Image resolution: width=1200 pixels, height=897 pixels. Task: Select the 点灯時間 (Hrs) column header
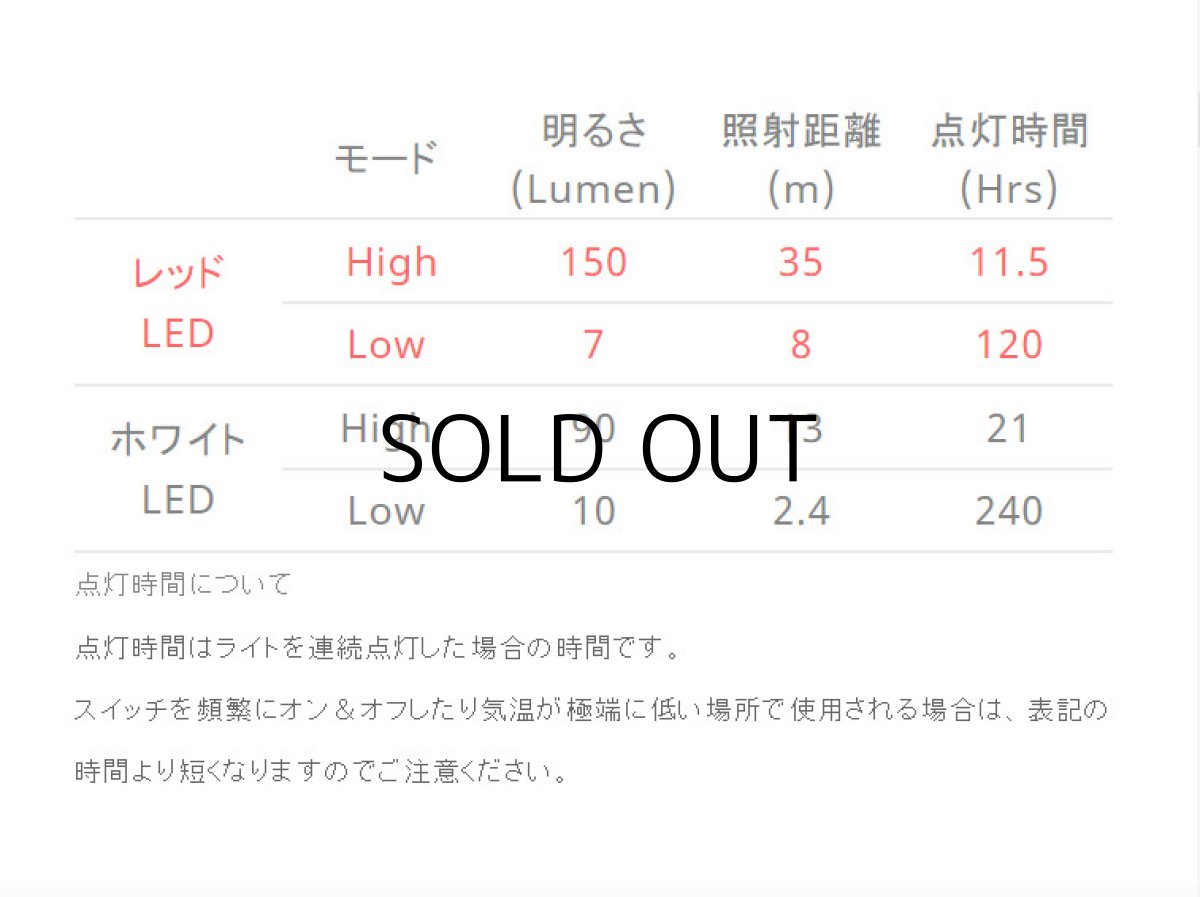point(1008,160)
